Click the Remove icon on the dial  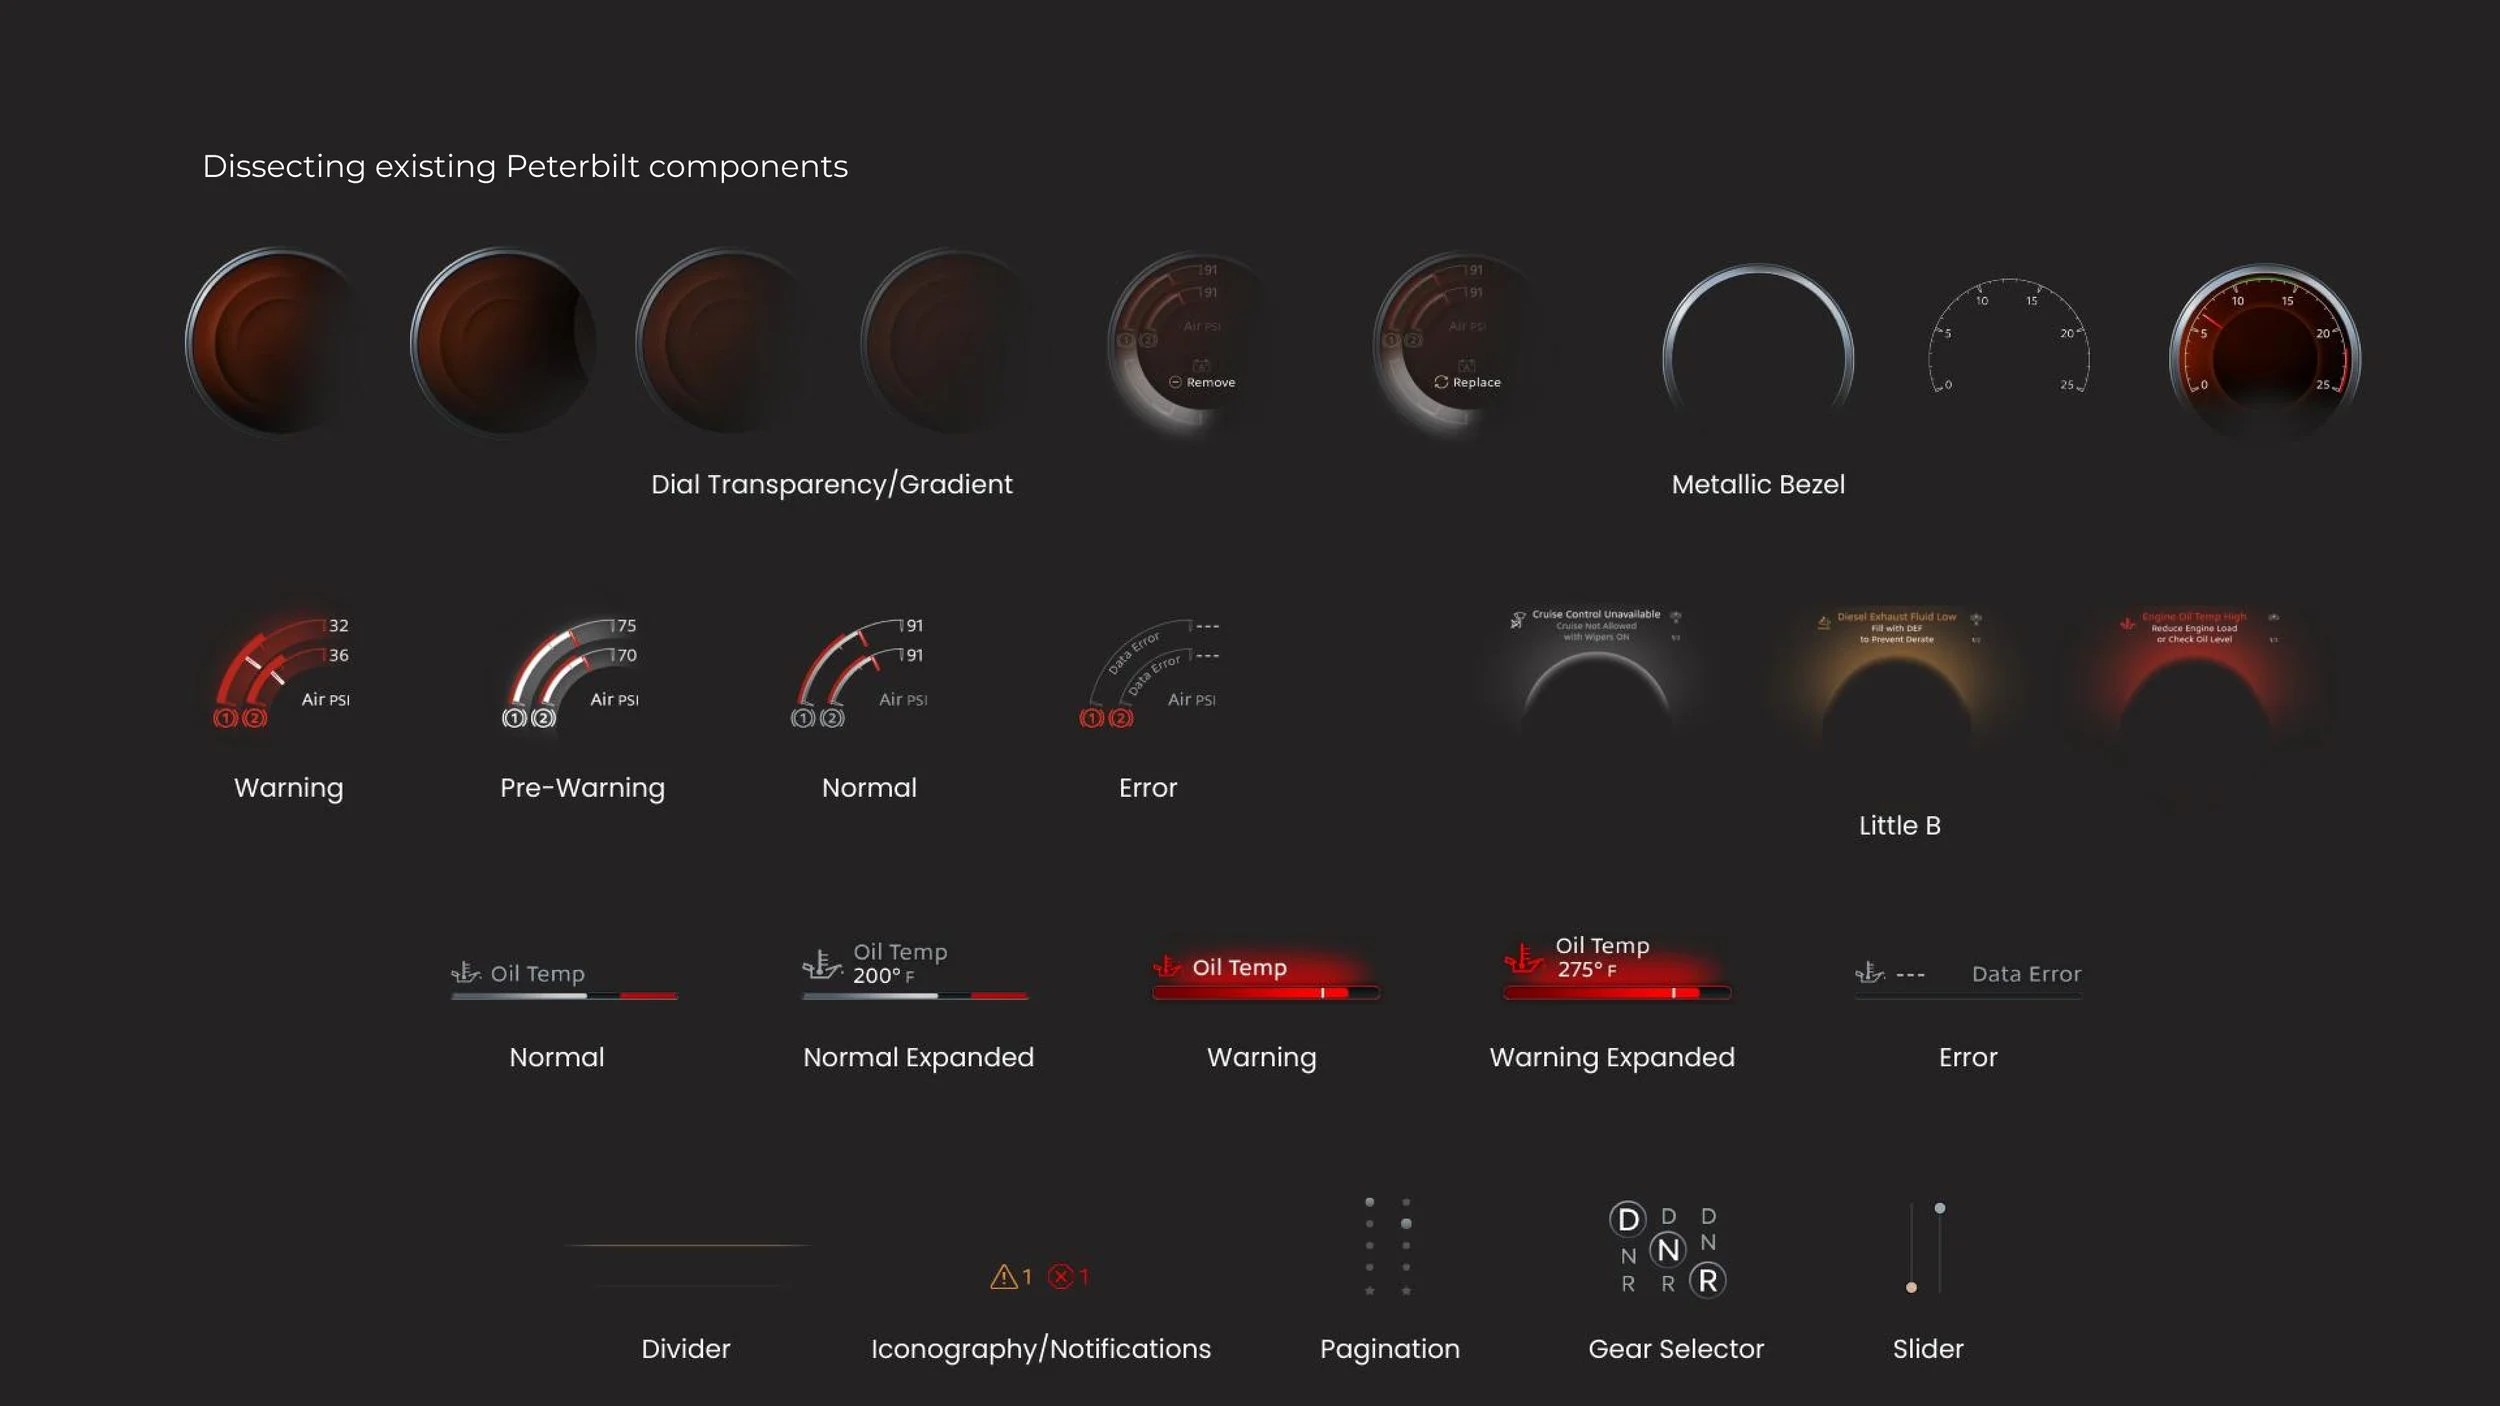coord(1175,383)
